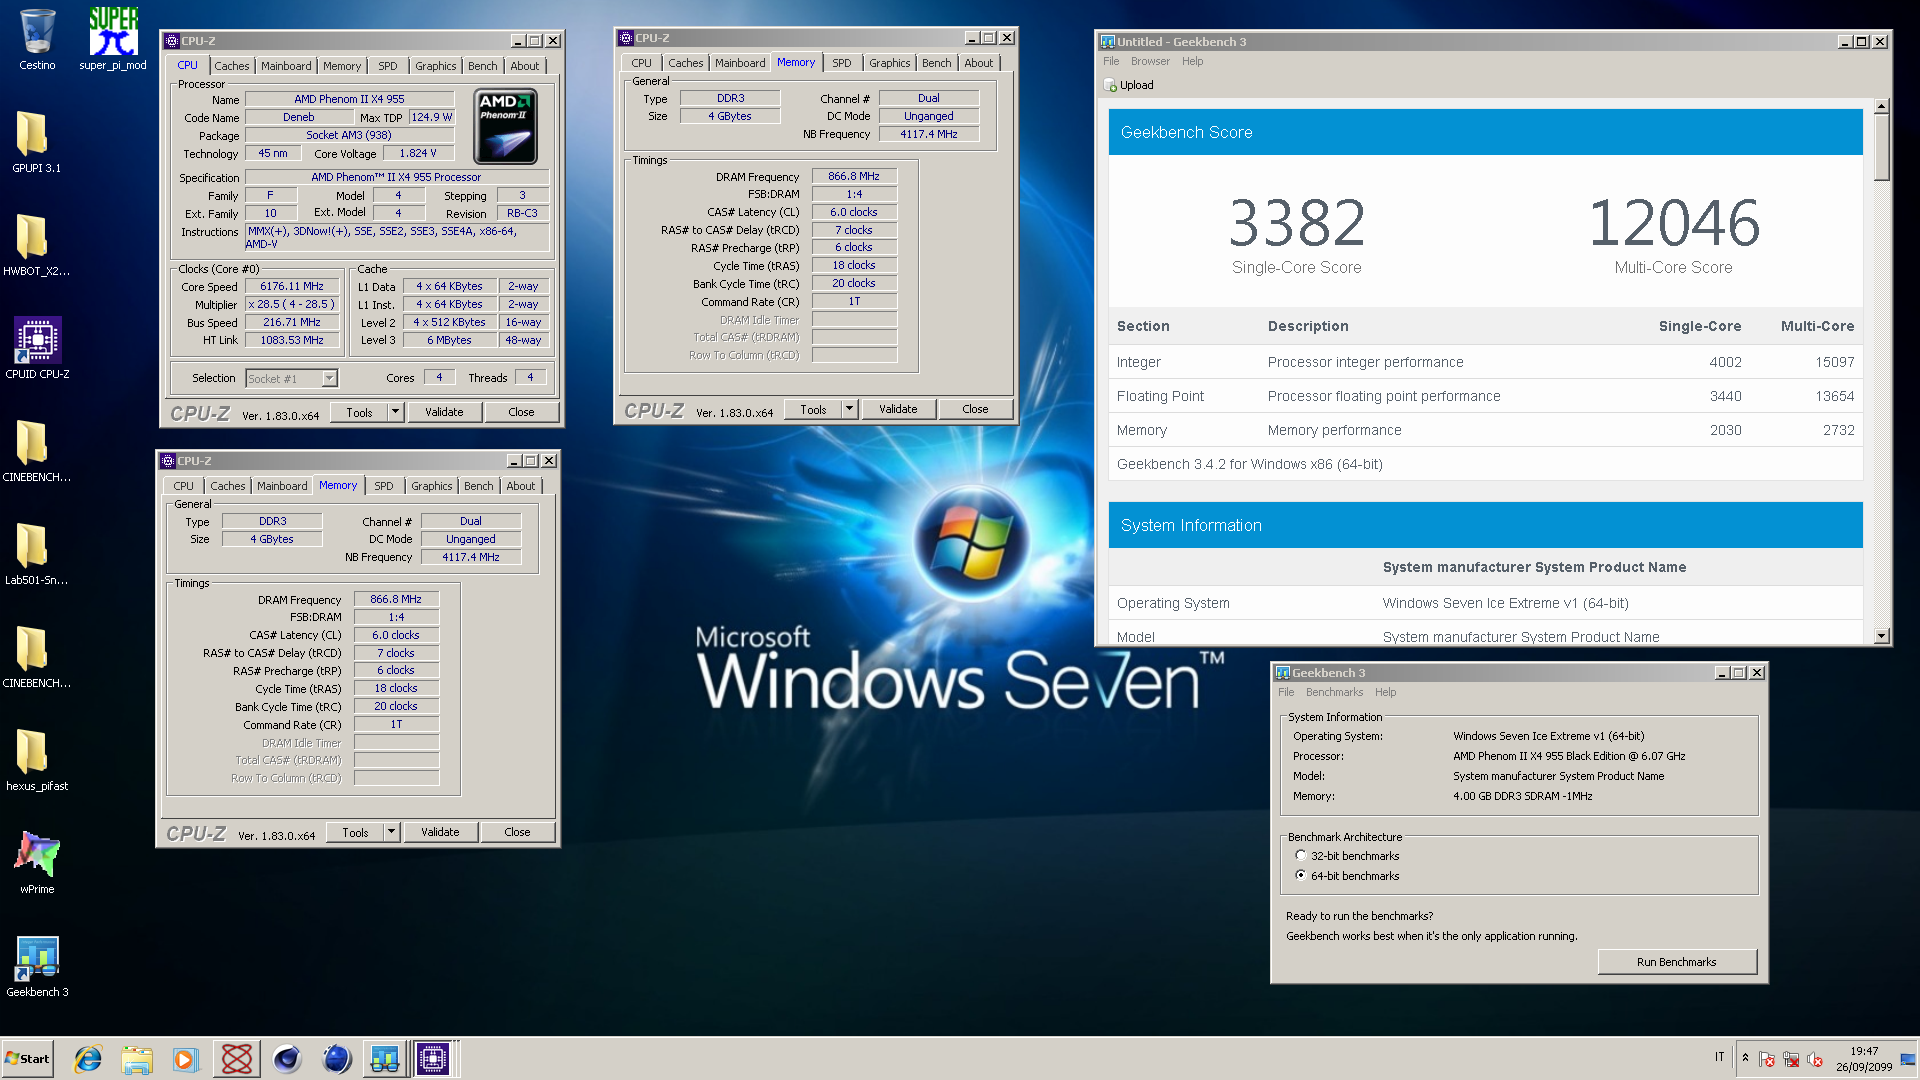Viewport: 1920px width, 1080px height.
Task: Open the GPUPI 3.1 folder
Action: pyautogui.click(x=37, y=143)
